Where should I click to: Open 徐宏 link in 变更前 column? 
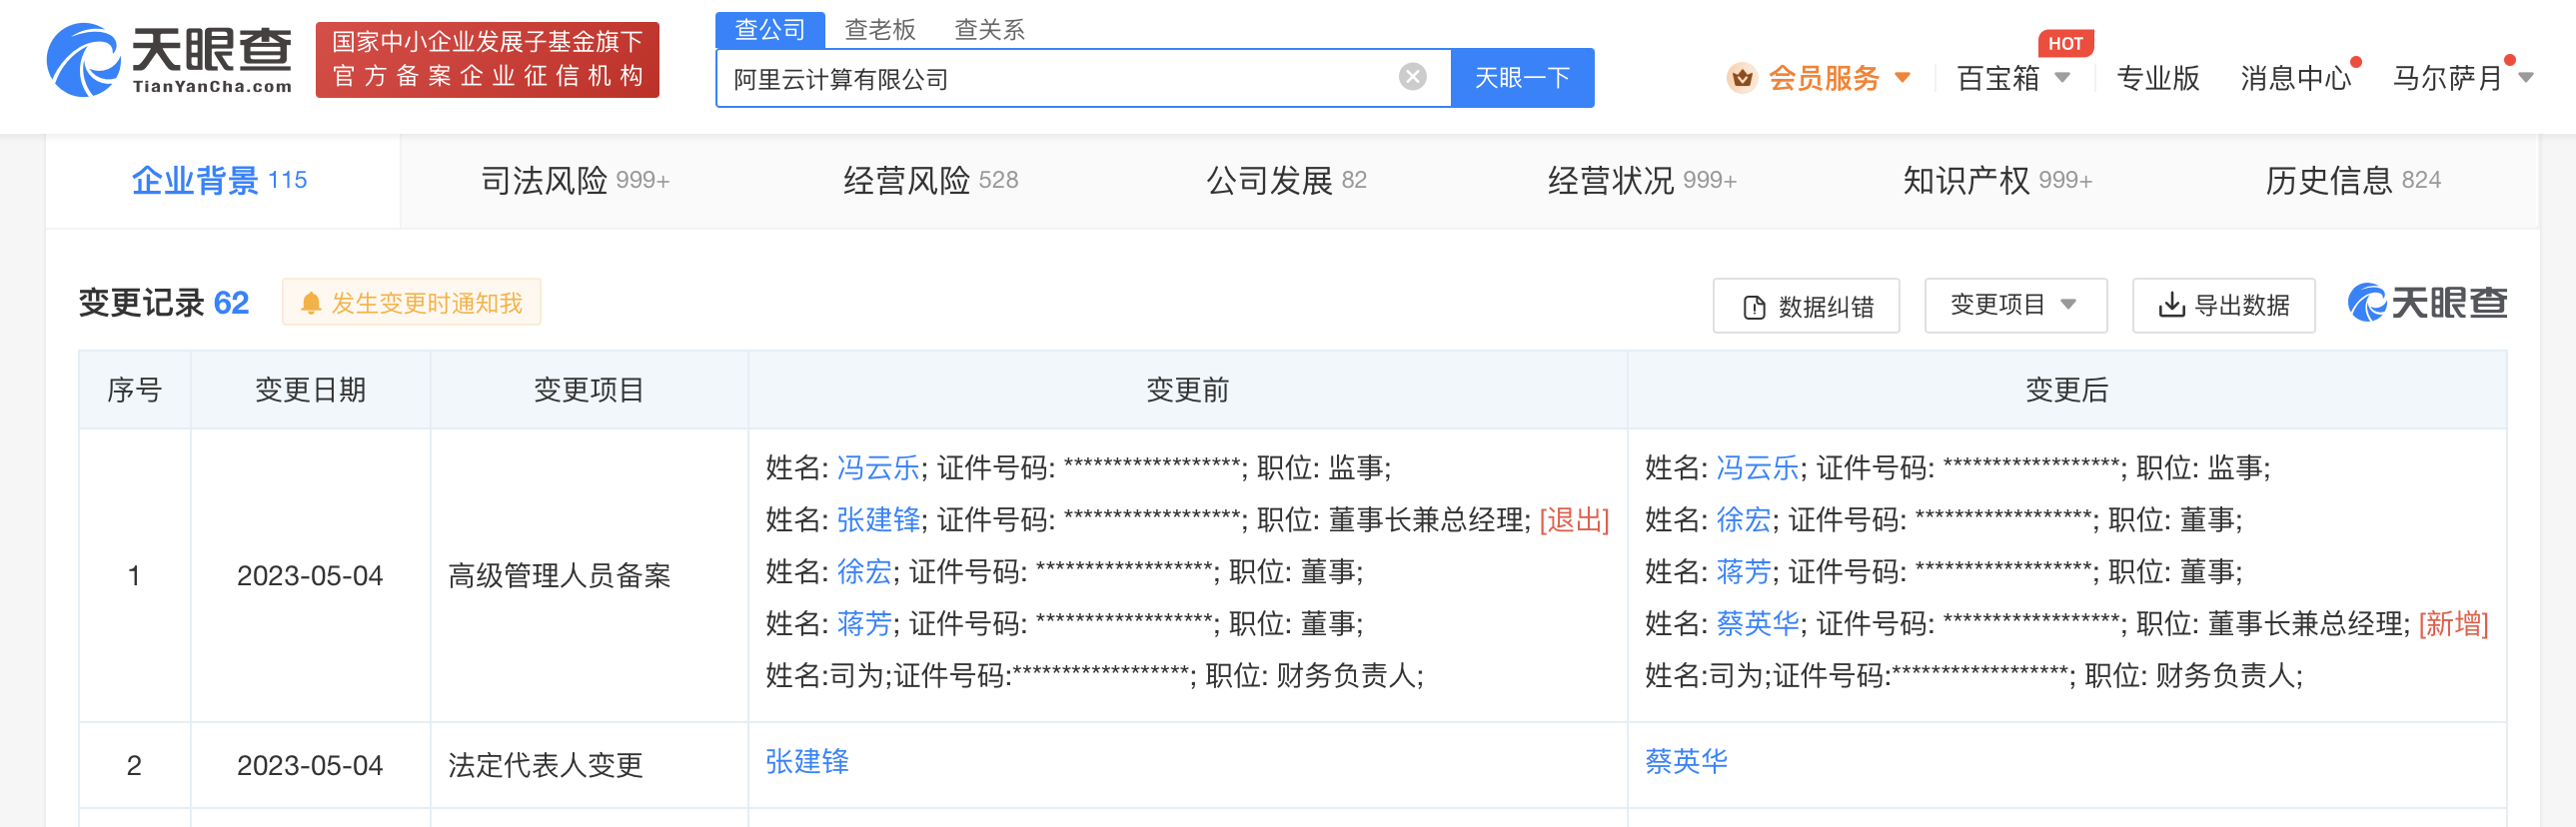click(864, 572)
